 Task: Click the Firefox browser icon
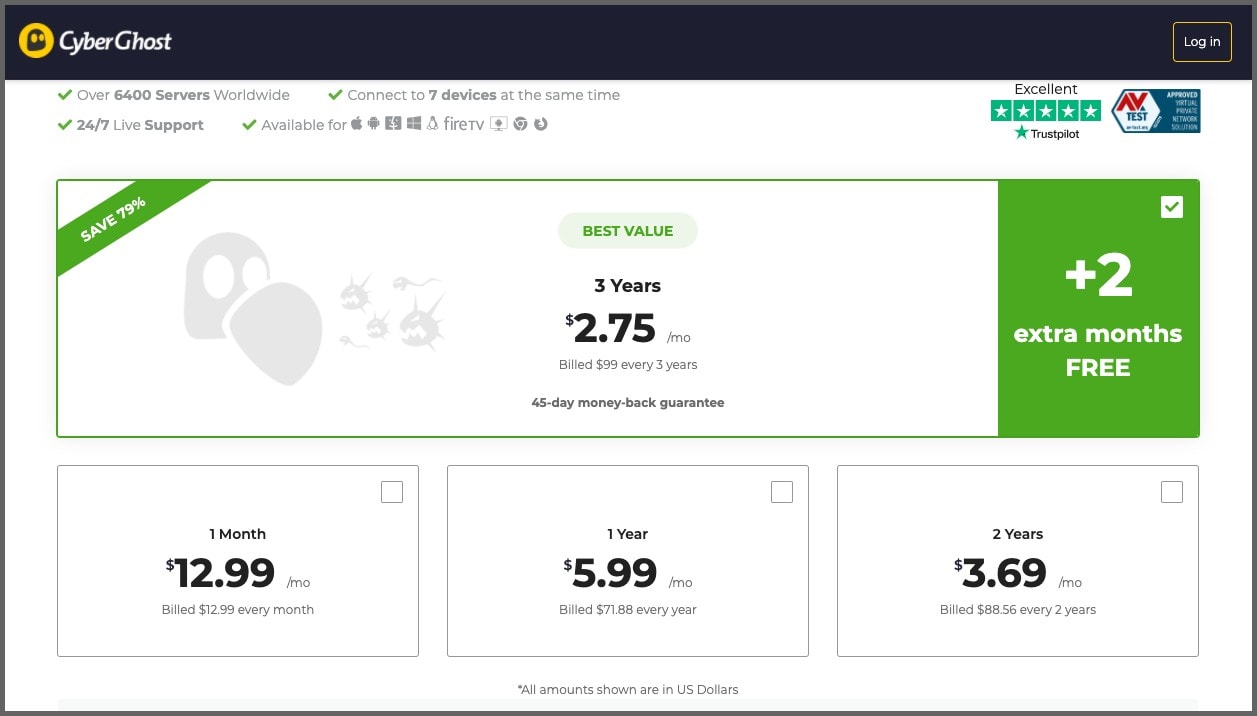[x=541, y=124]
